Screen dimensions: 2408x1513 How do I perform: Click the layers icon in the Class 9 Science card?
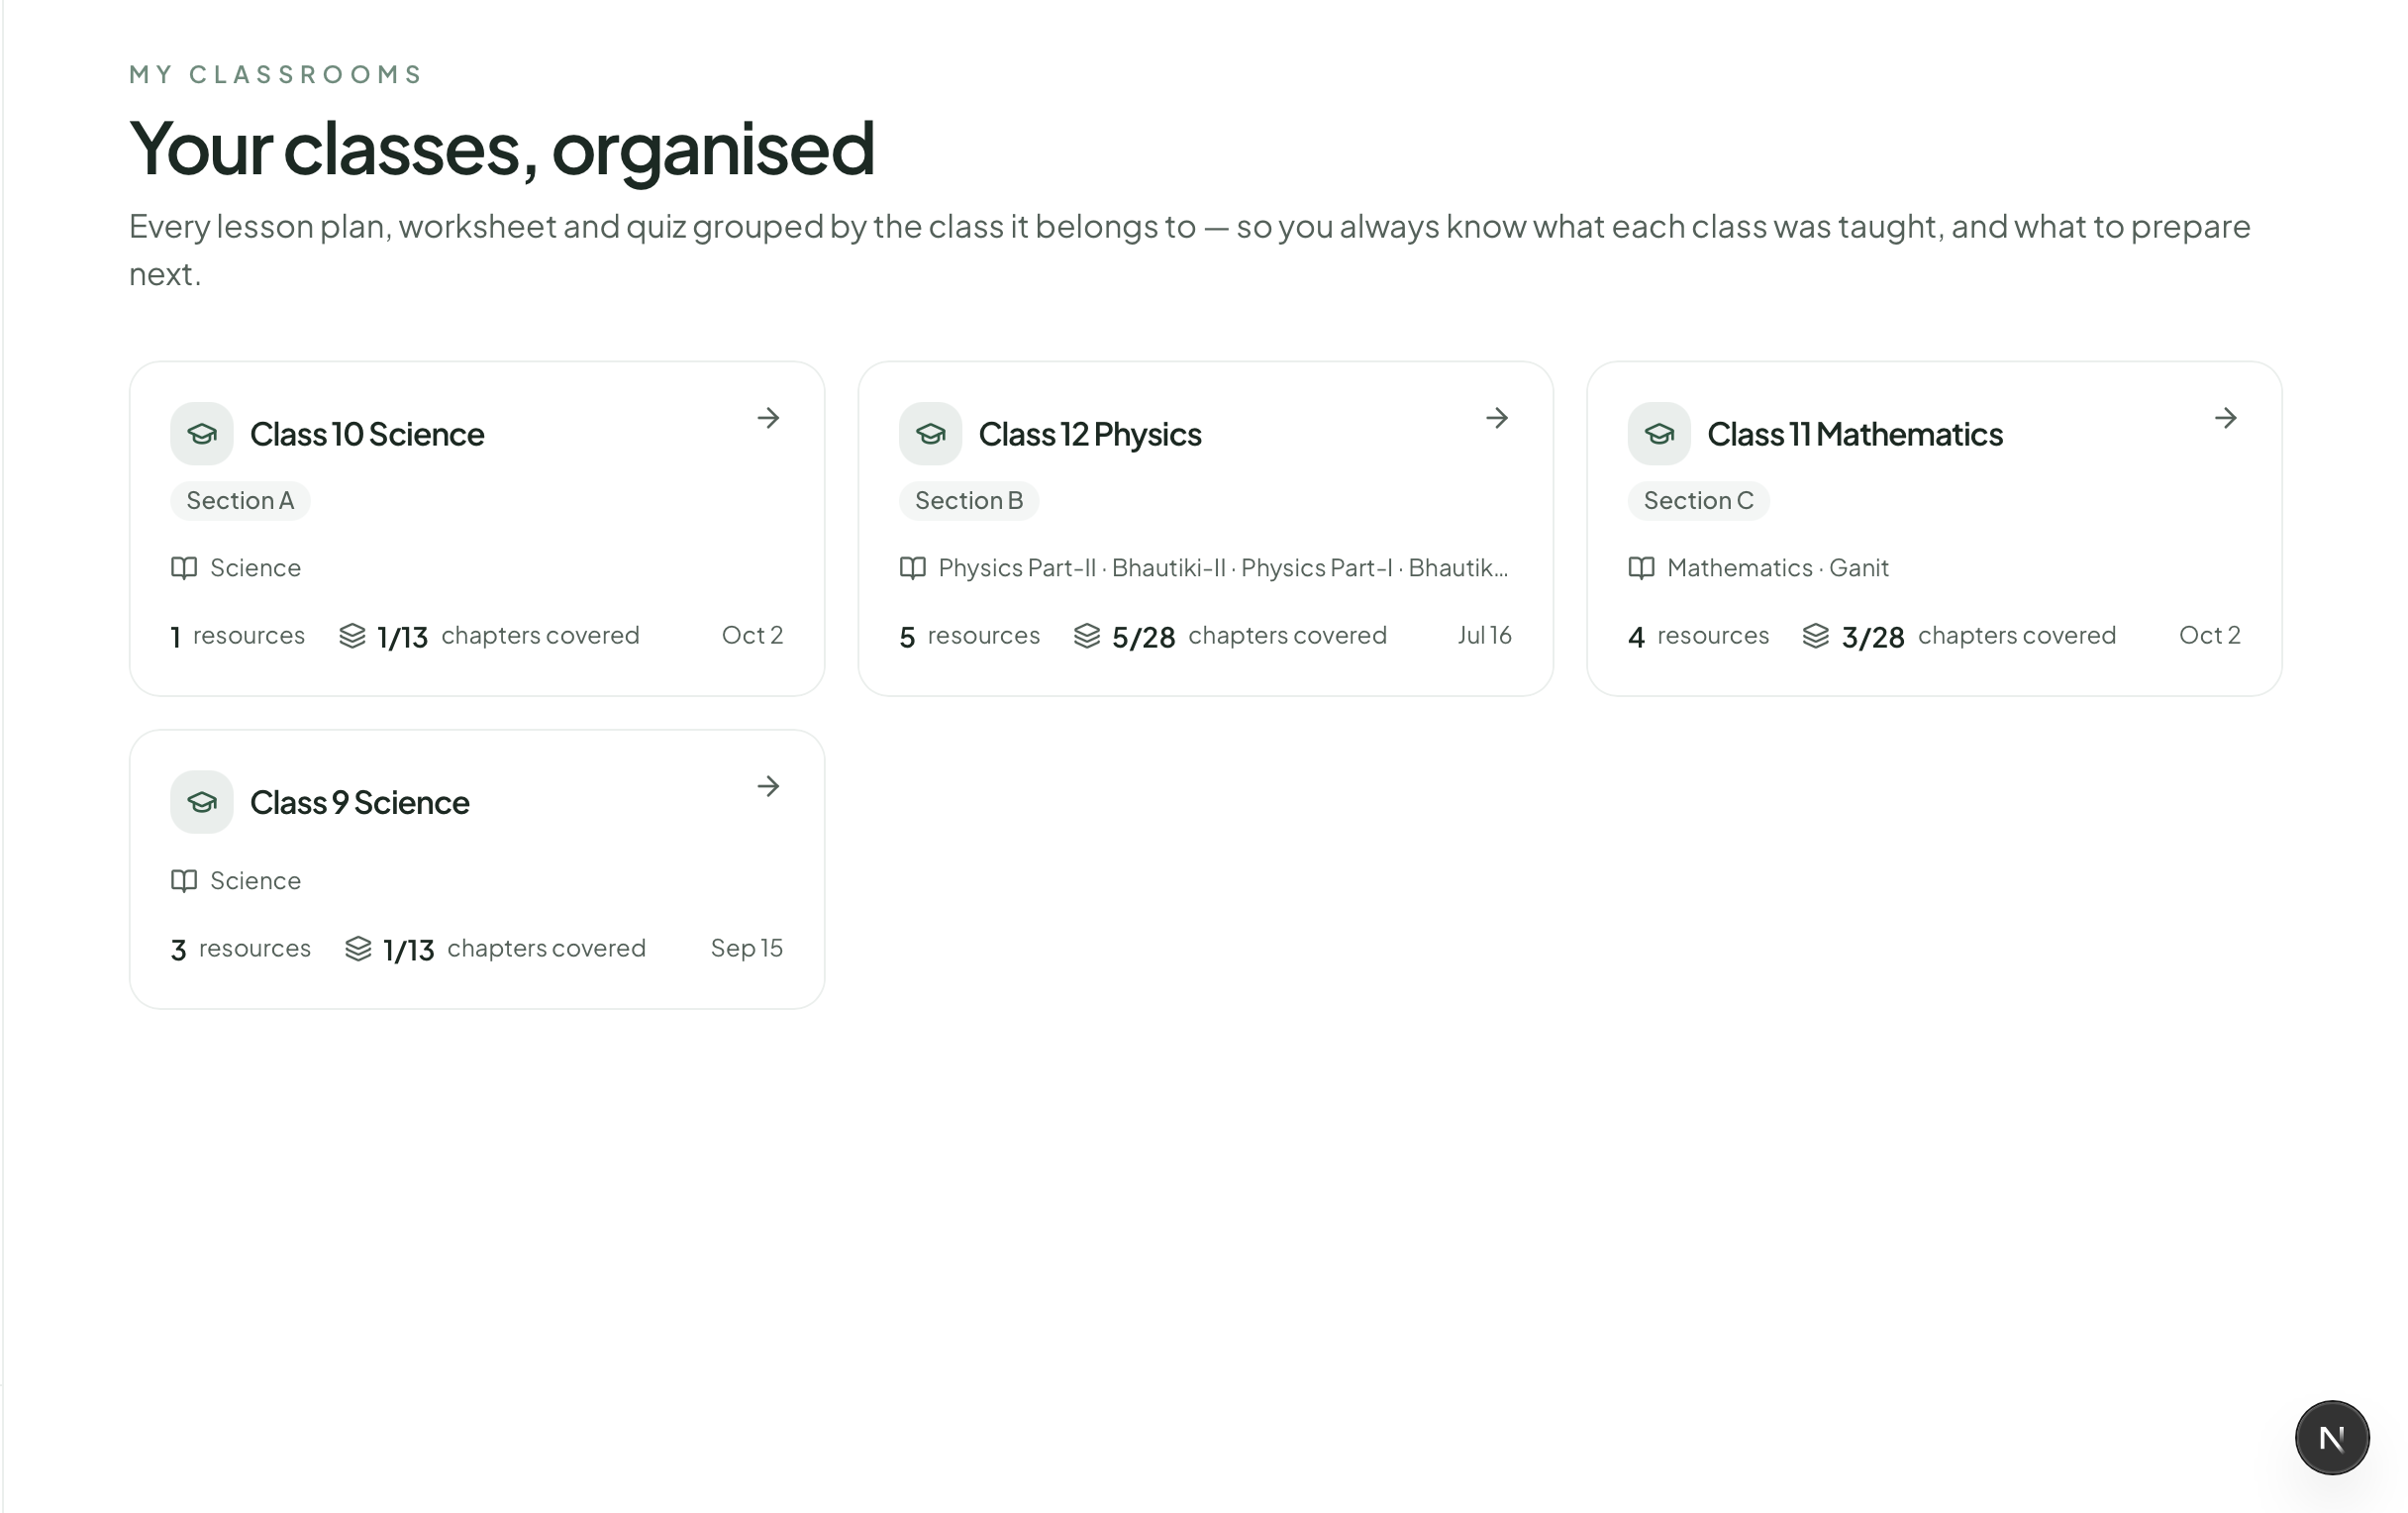click(358, 949)
